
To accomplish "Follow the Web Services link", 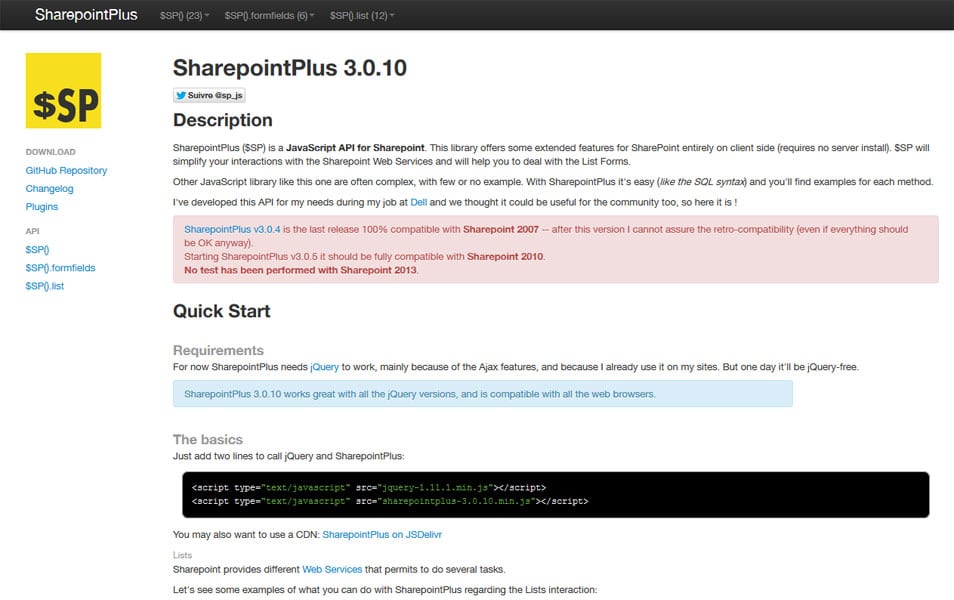I will click(x=332, y=569).
